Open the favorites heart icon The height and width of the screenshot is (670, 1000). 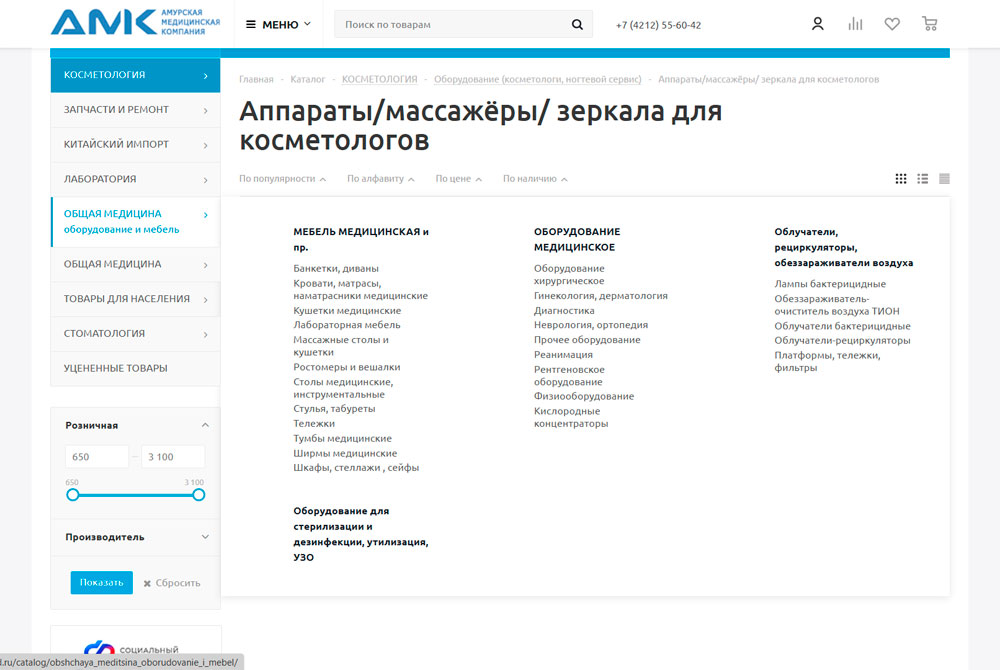[x=892, y=24]
